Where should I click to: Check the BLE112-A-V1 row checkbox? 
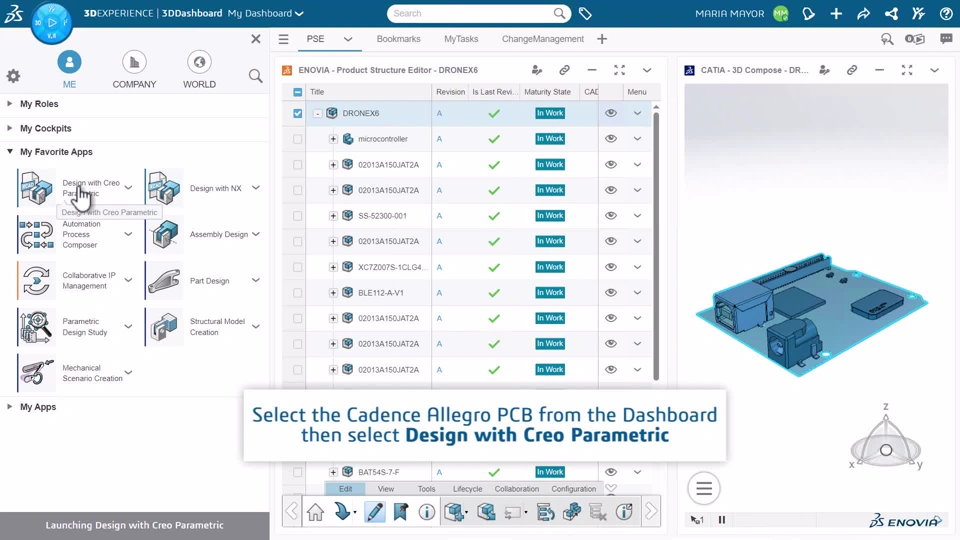coord(298,293)
